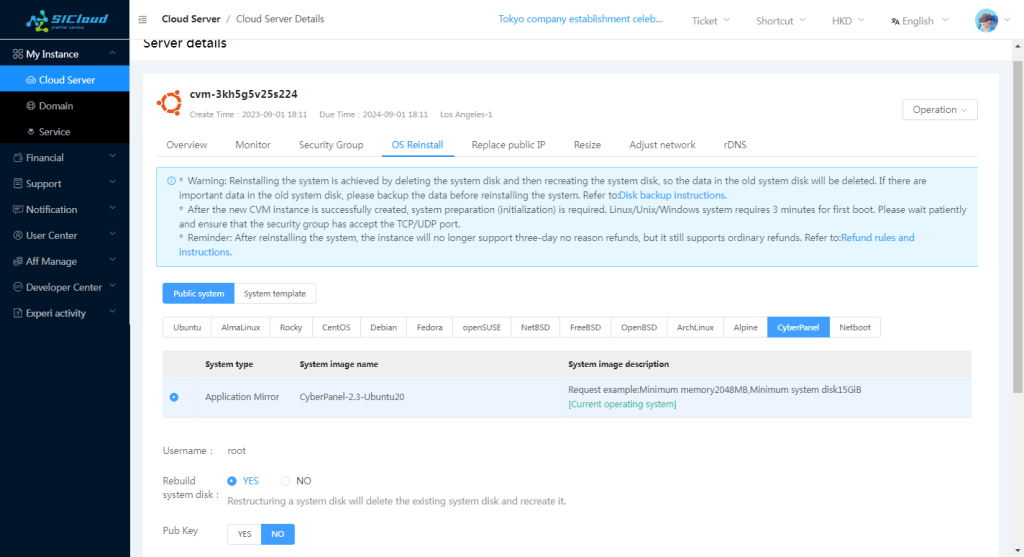Choose NO for Rebuild system disk
The image size is (1024, 557).
coord(286,481)
